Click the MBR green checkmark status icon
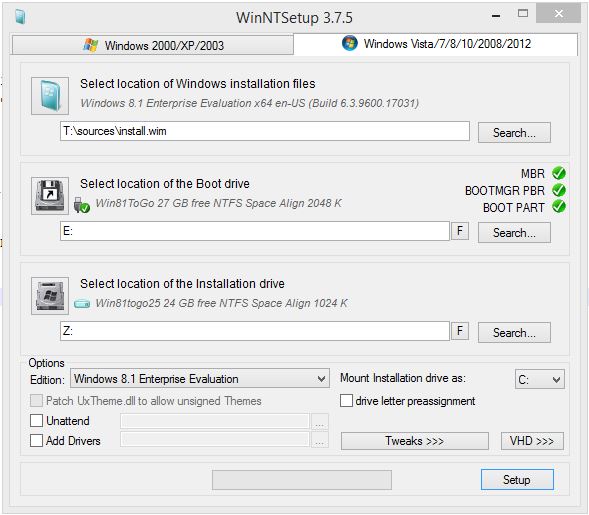The image size is (589, 515). point(559,173)
